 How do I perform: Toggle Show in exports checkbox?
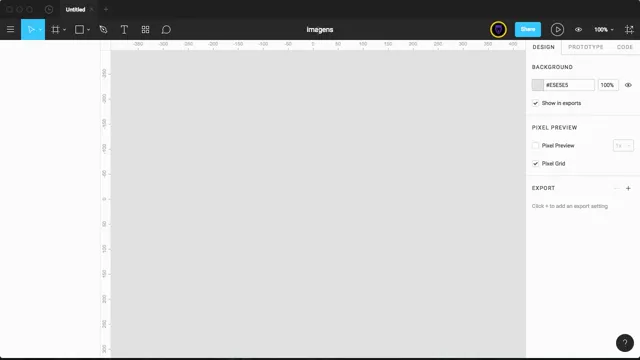[x=535, y=103]
